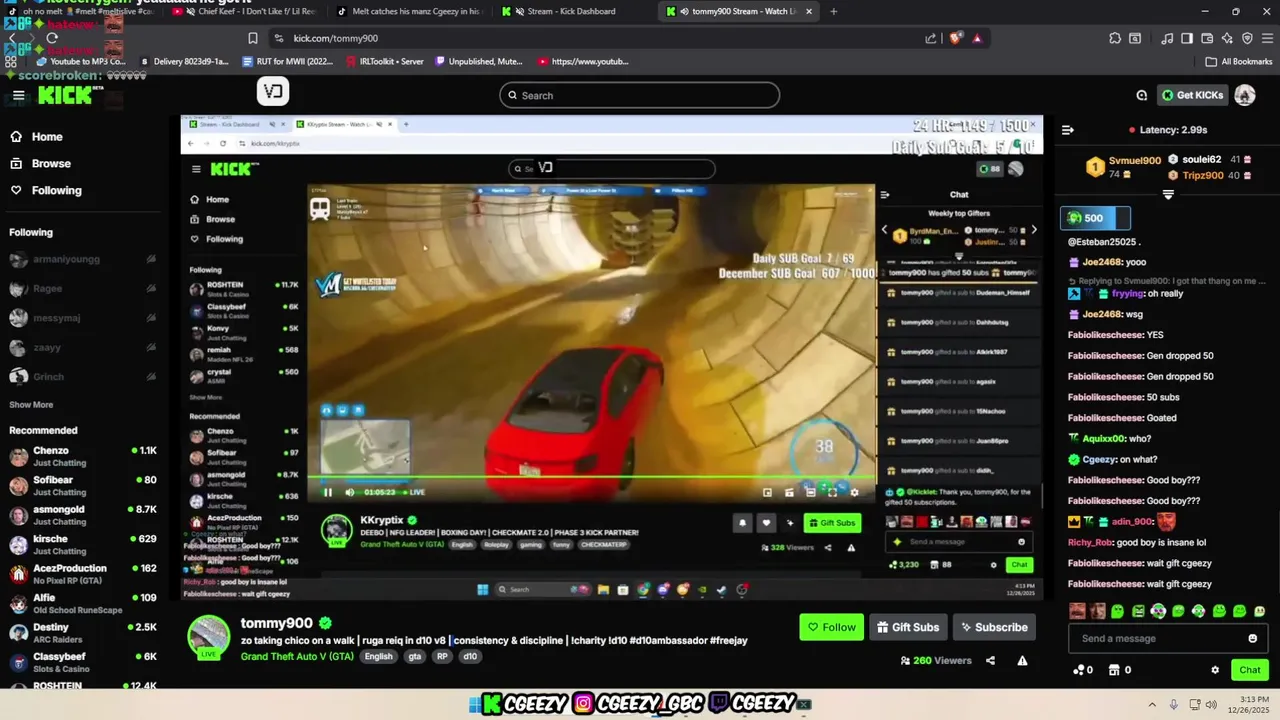The width and height of the screenshot is (1280, 720).
Task: Click the Get KICKs button
Action: (1192, 95)
